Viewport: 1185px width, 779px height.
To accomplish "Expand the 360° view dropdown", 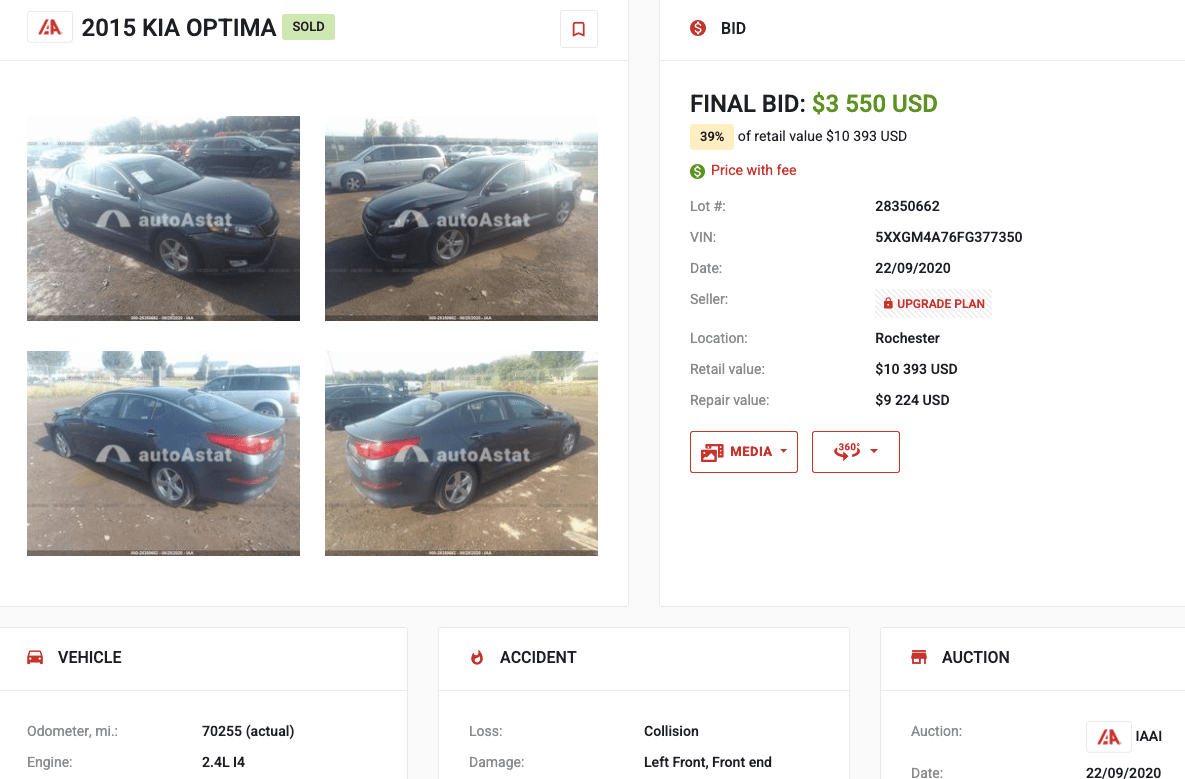I will pos(855,452).
